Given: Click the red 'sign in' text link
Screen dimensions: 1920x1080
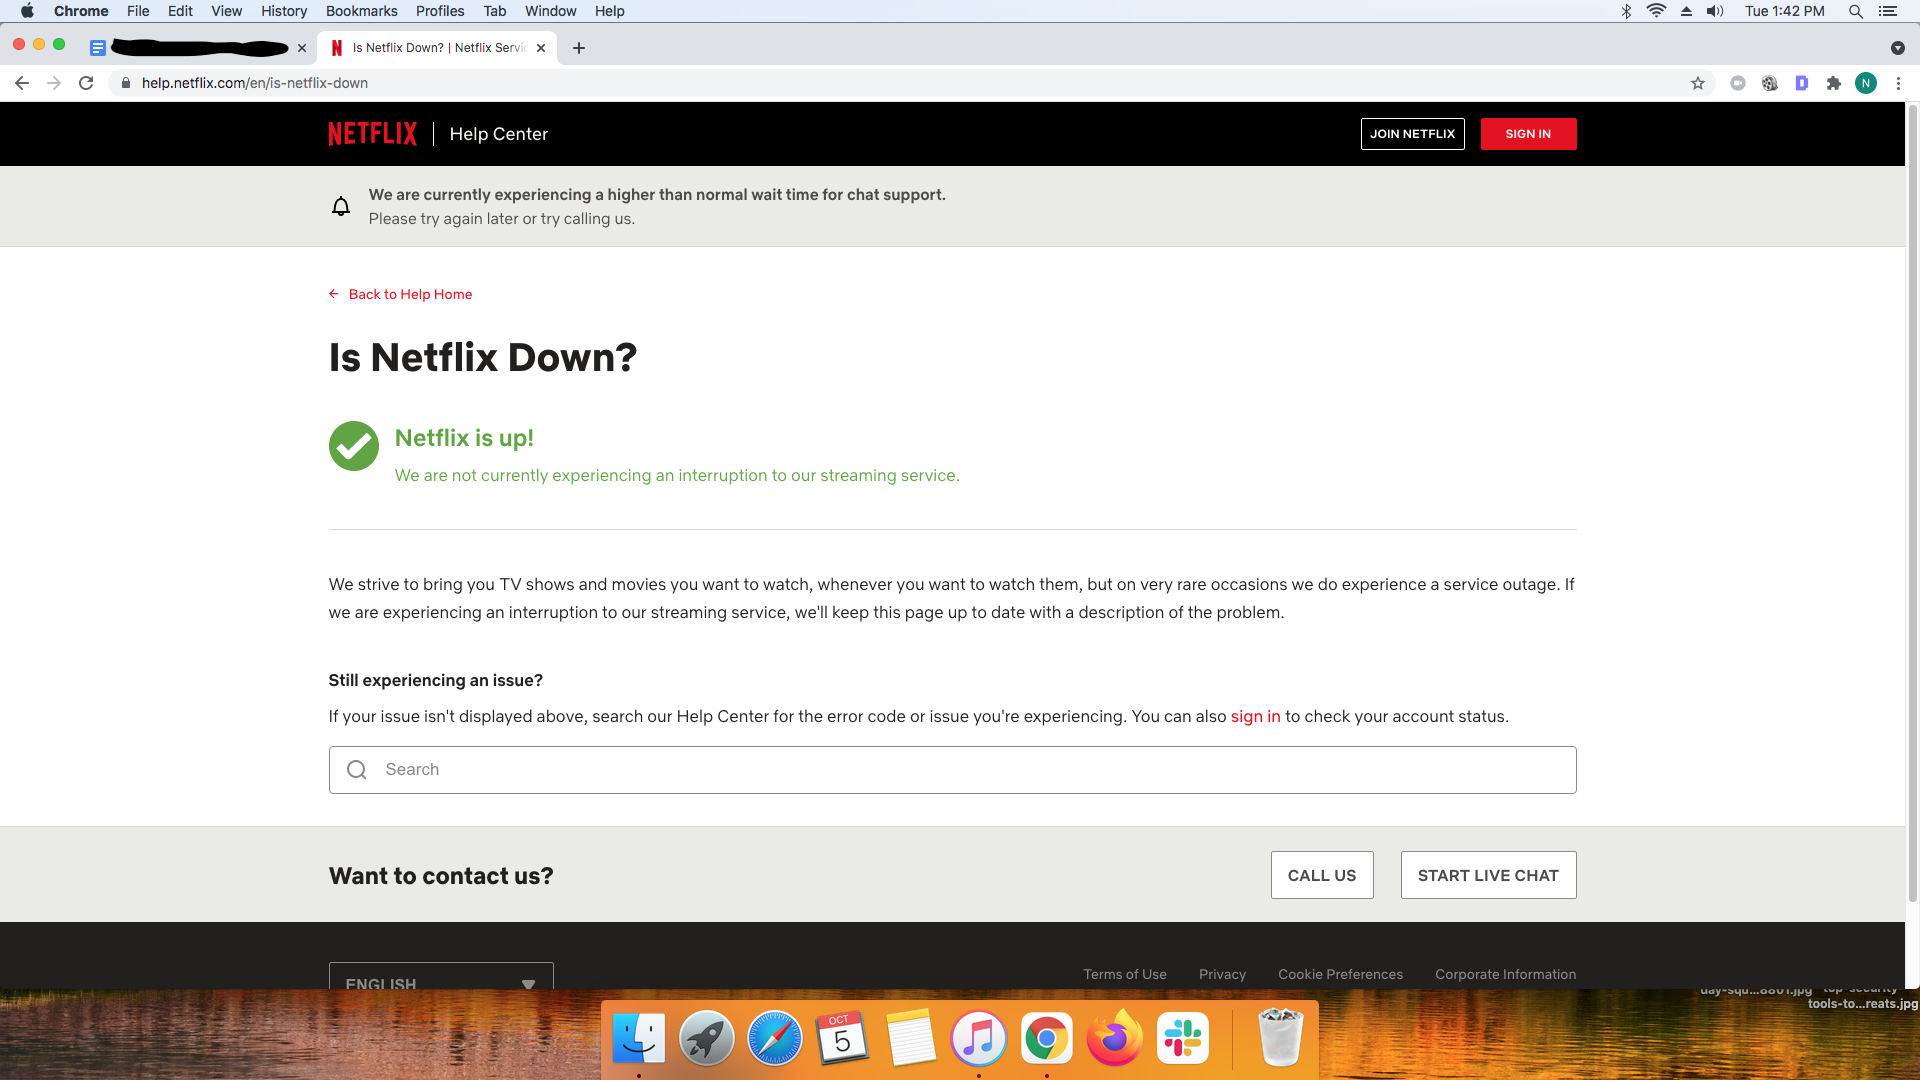Looking at the screenshot, I should (1256, 717).
